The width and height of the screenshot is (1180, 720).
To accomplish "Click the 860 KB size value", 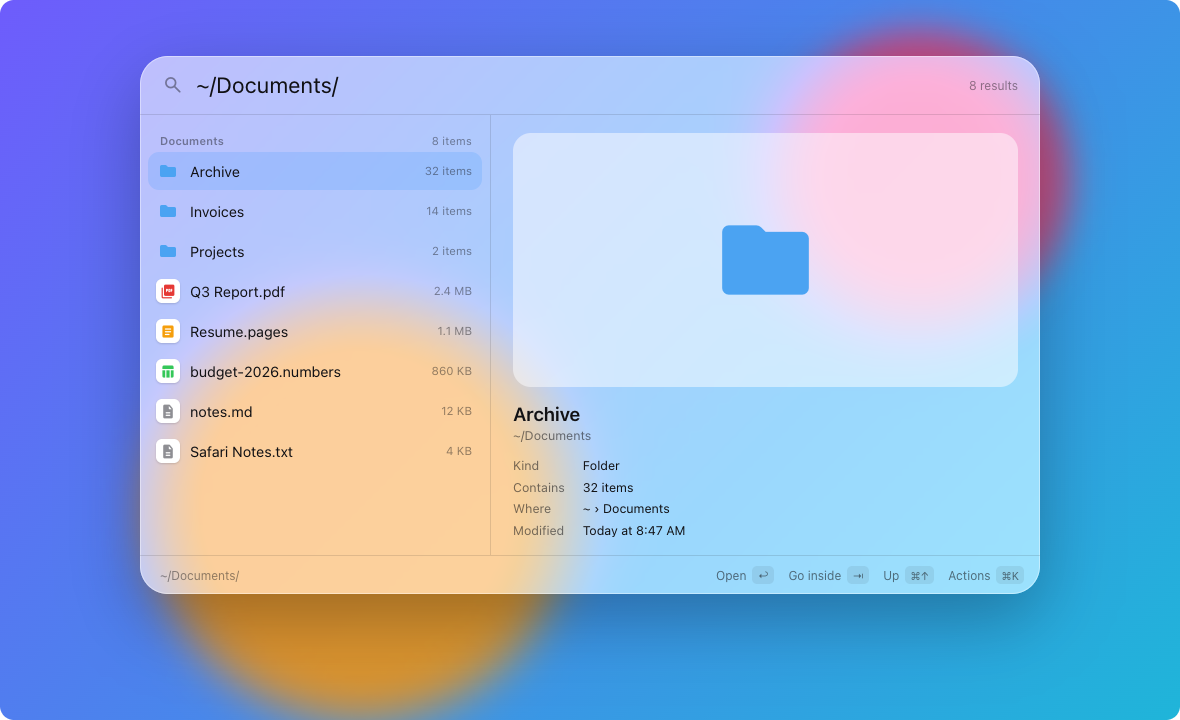I will coord(452,370).
